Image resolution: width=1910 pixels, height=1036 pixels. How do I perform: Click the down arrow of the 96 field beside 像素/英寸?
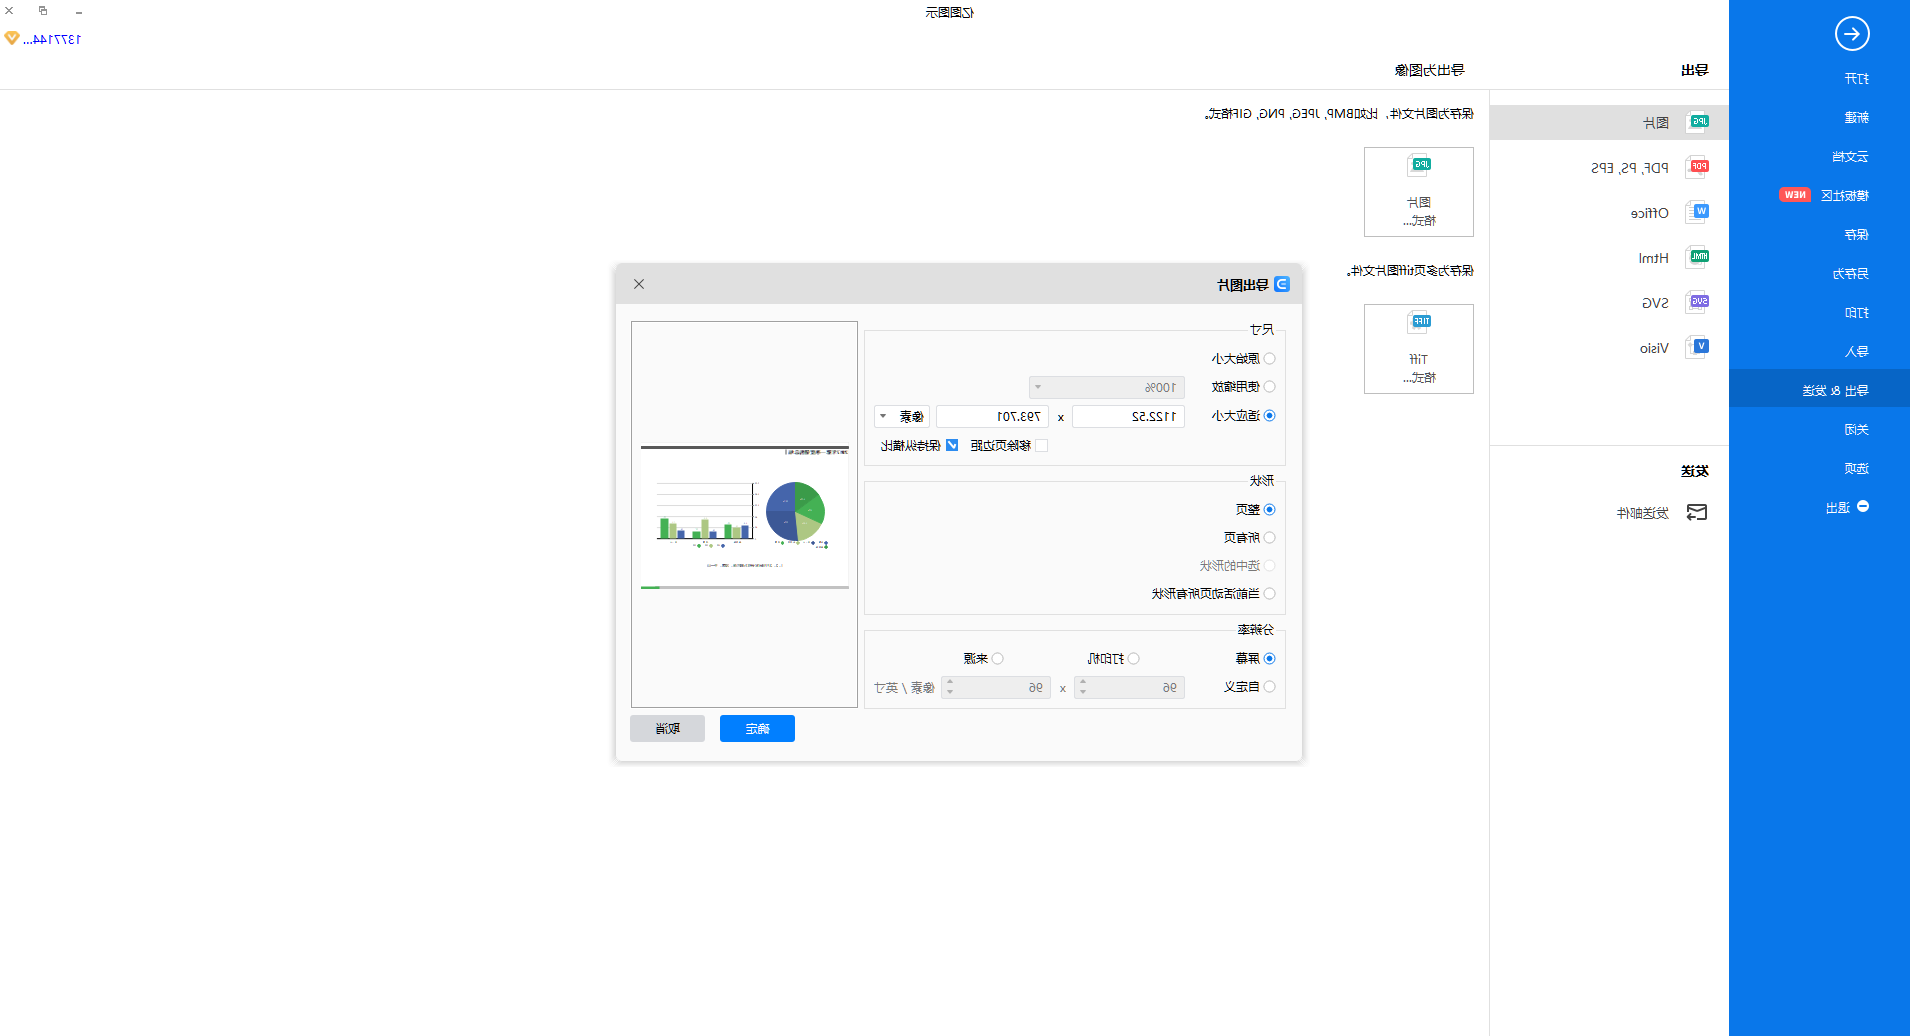coord(950,692)
